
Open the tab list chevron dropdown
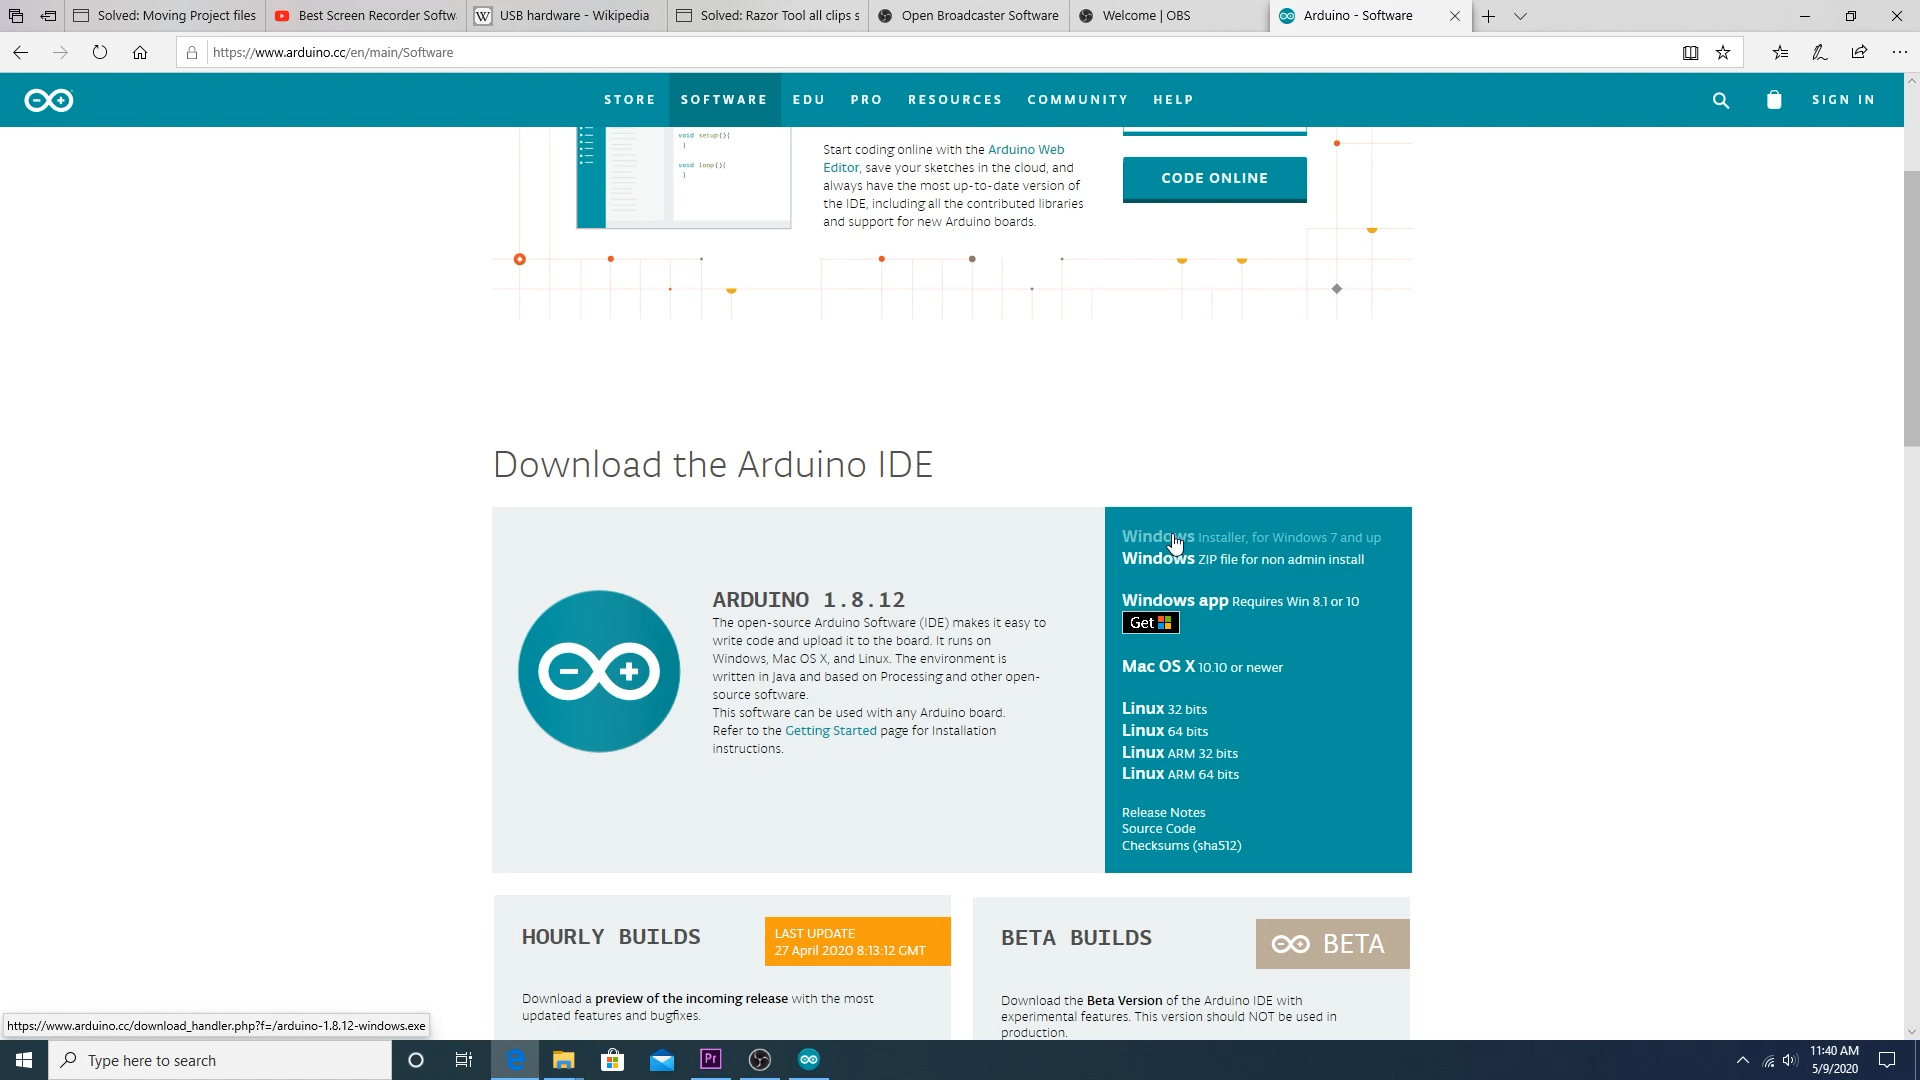click(1520, 16)
